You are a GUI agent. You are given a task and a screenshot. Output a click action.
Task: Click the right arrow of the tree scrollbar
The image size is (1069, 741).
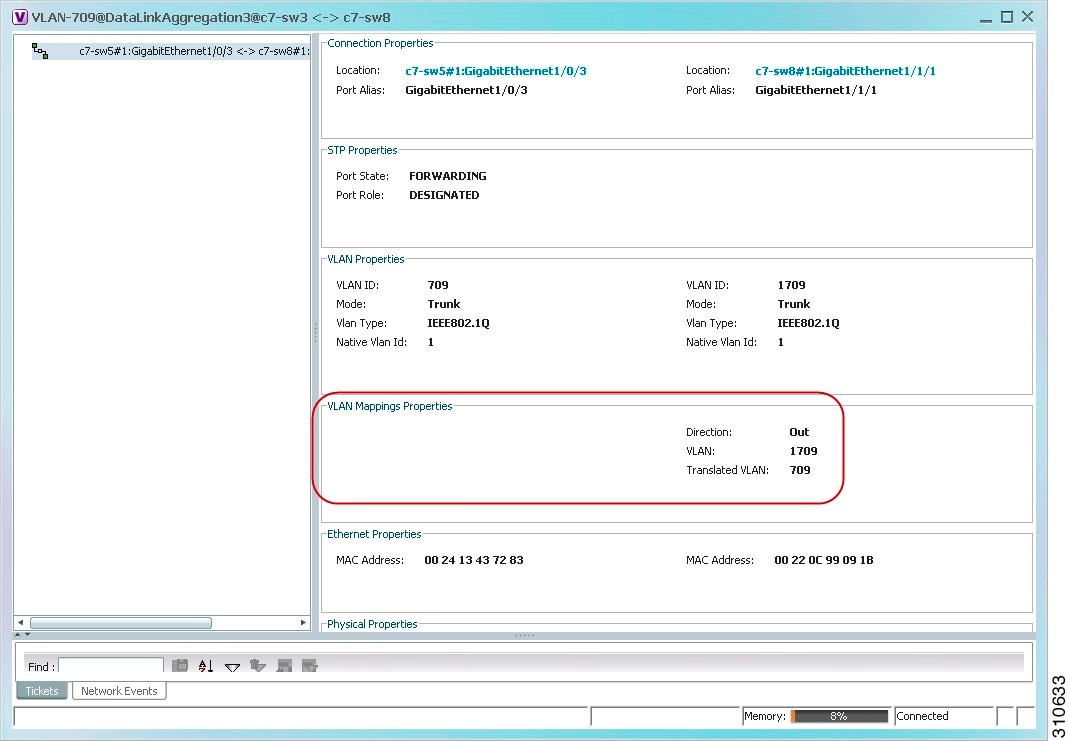[x=303, y=622]
